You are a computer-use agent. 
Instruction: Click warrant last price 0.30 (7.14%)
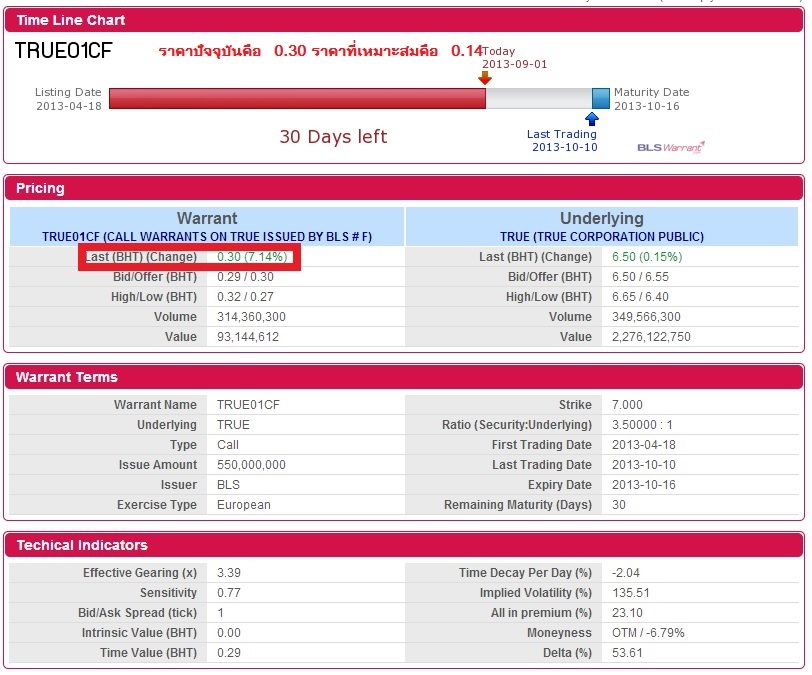click(252, 257)
